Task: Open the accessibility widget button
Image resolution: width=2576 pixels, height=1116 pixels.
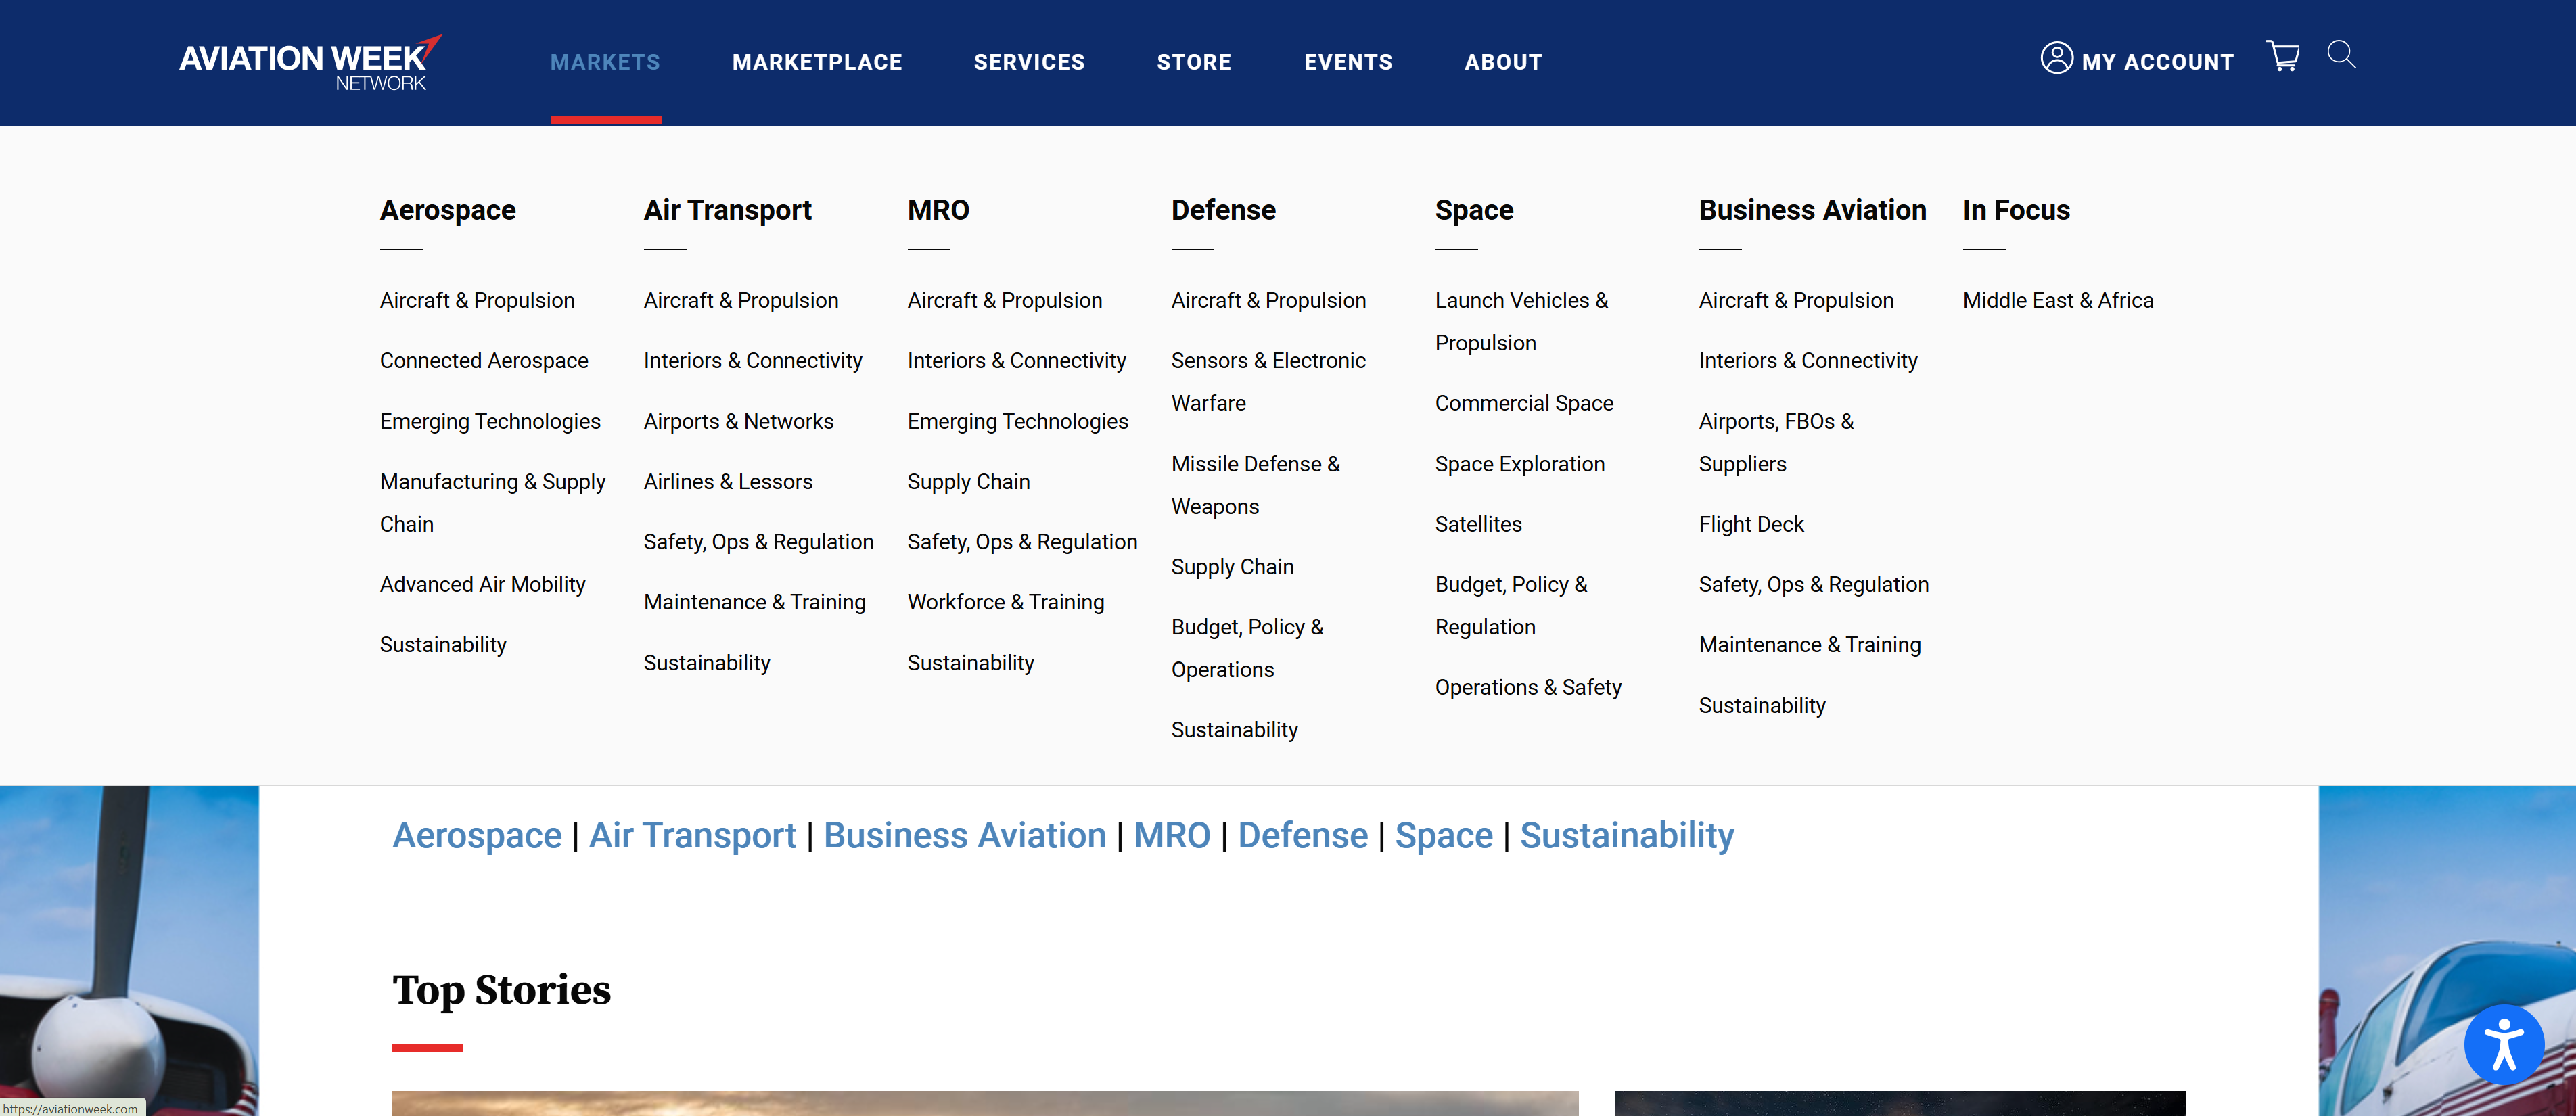Action: pyautogui.click(x=2503, y=1044)
